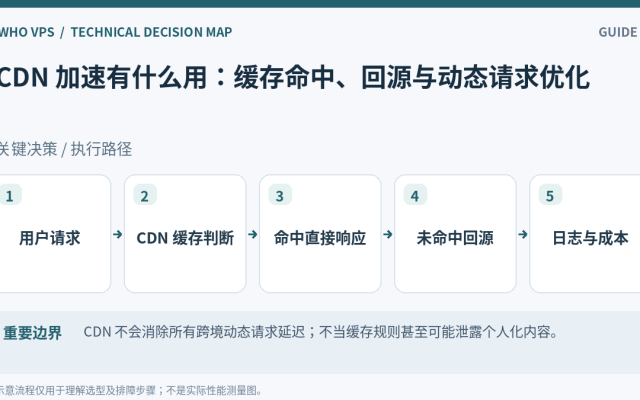Viewport: 640px width, 400px height.
Task: Click the step number 2 badge
Action: pyautogui.click(x=145, y=196)
